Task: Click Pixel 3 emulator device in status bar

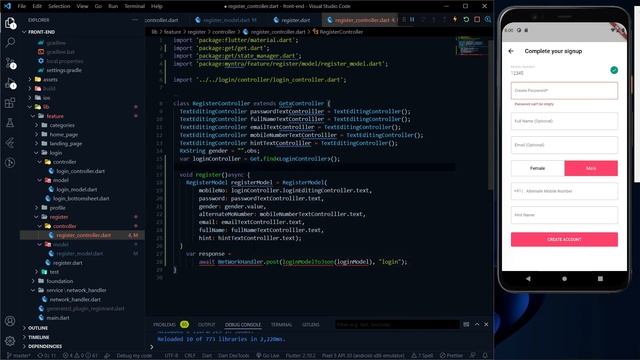Action: click(362, 356)
